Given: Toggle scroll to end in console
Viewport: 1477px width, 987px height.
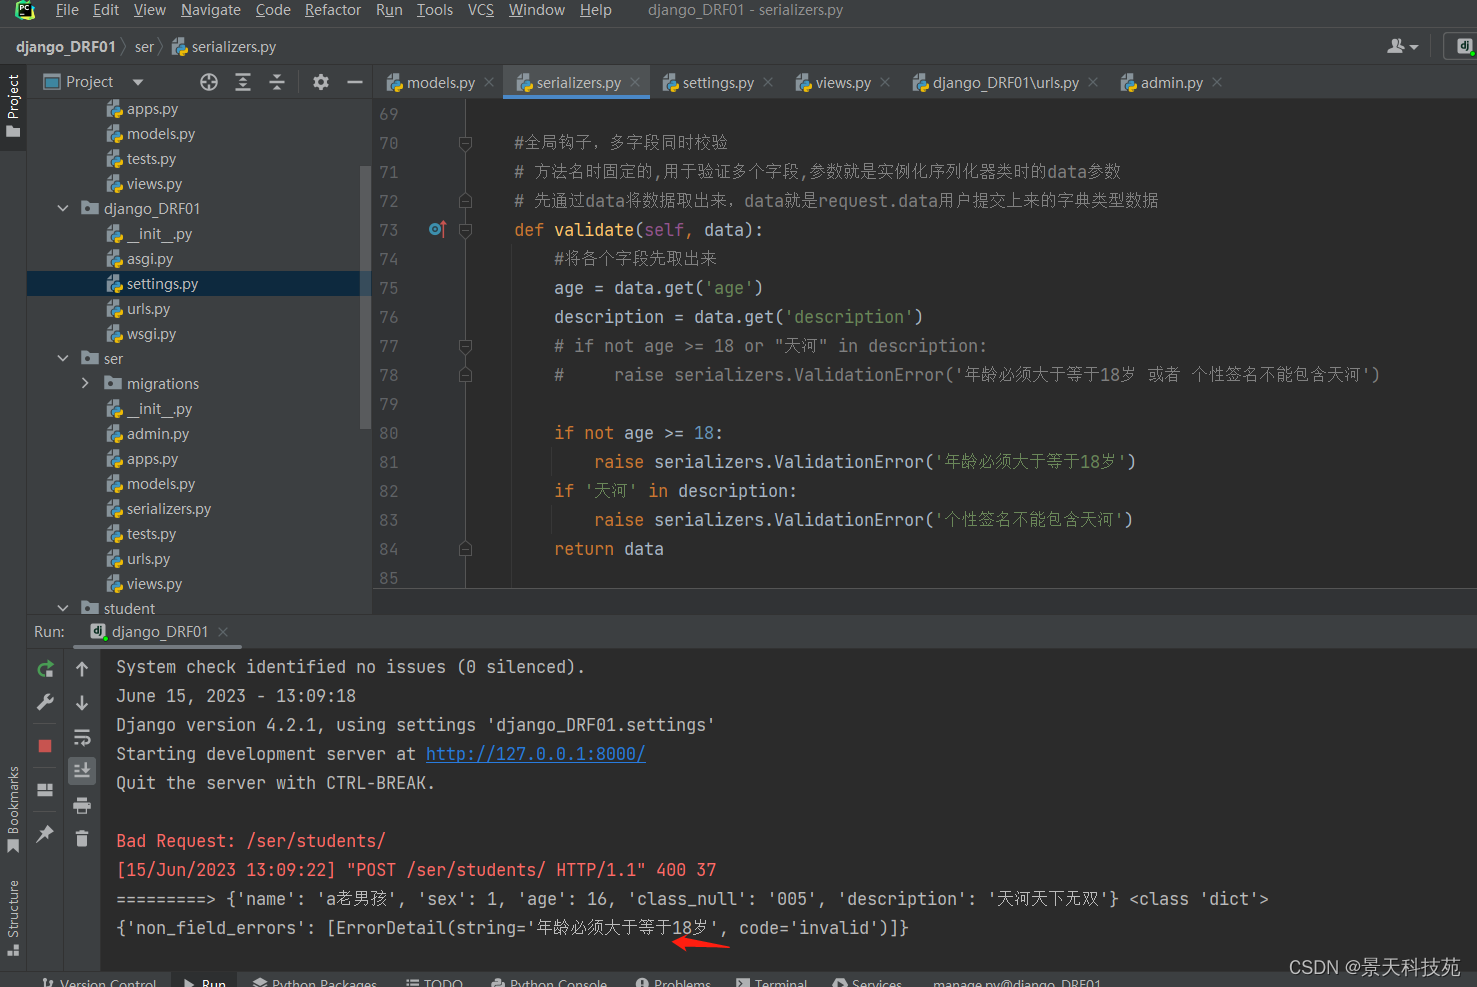Looking at the screenshot, I should point(82,770).
